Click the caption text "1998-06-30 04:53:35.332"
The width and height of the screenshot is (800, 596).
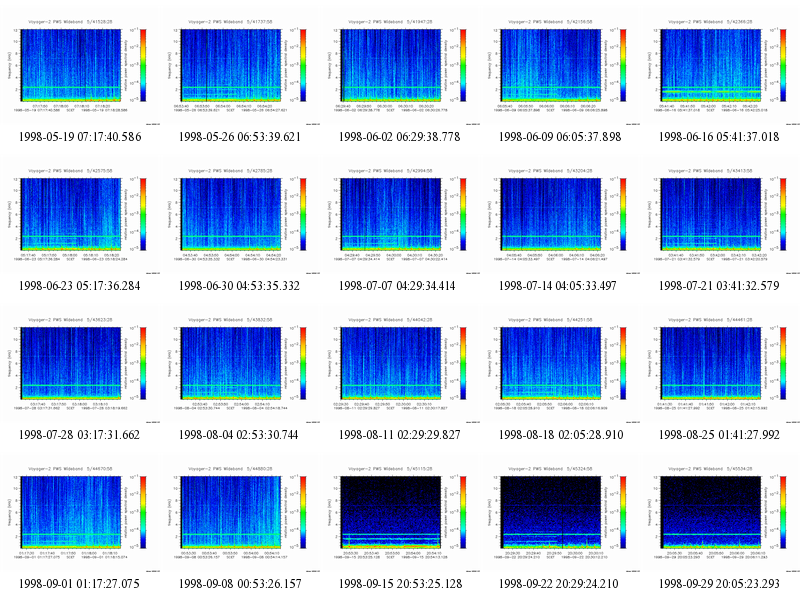[x=239, y=286]
